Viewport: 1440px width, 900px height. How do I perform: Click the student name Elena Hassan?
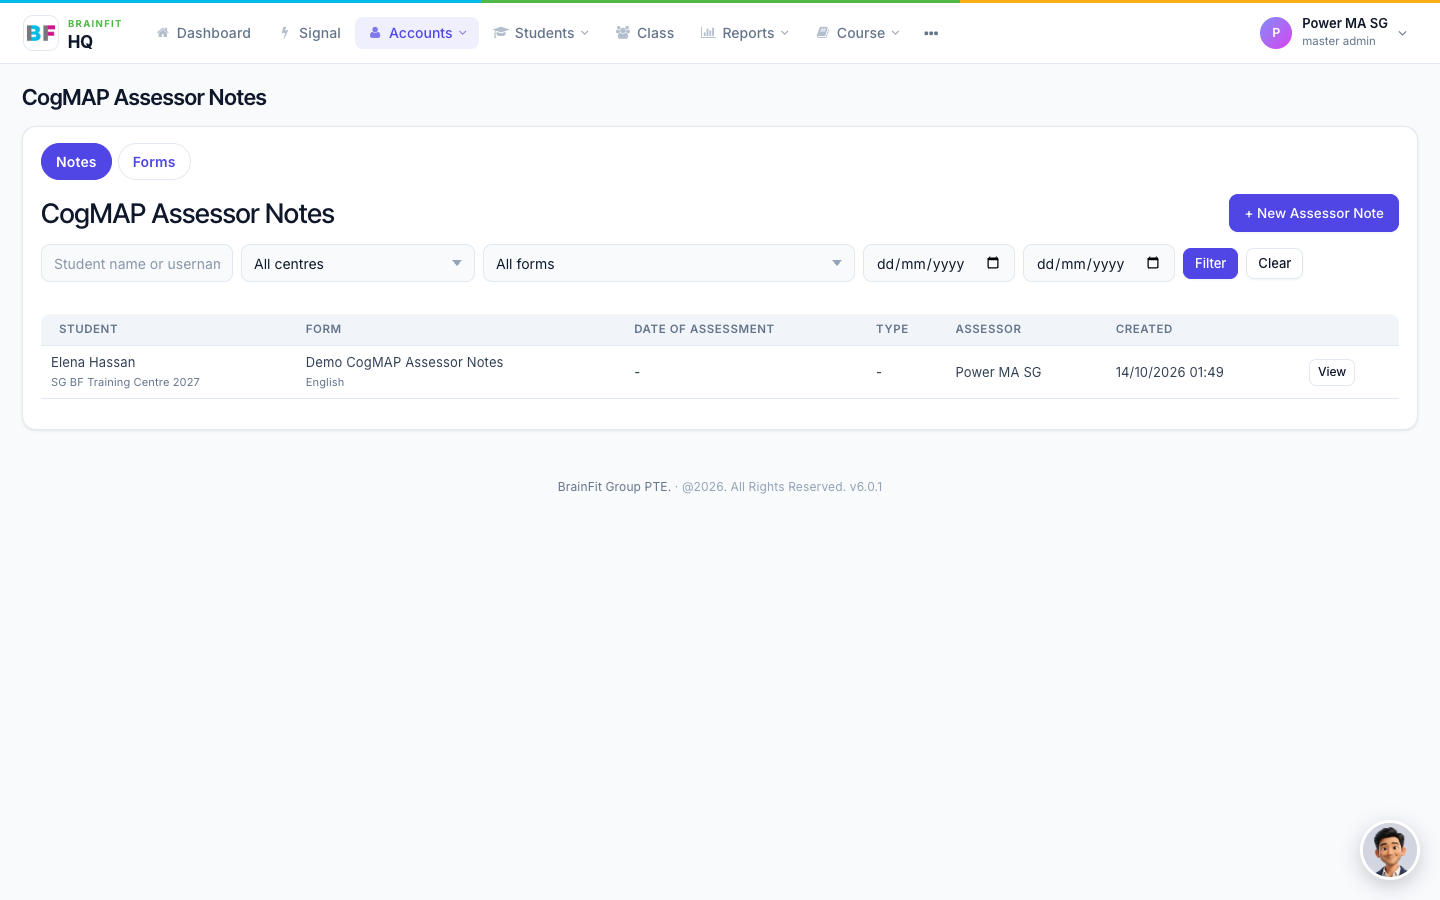[93, 362]
